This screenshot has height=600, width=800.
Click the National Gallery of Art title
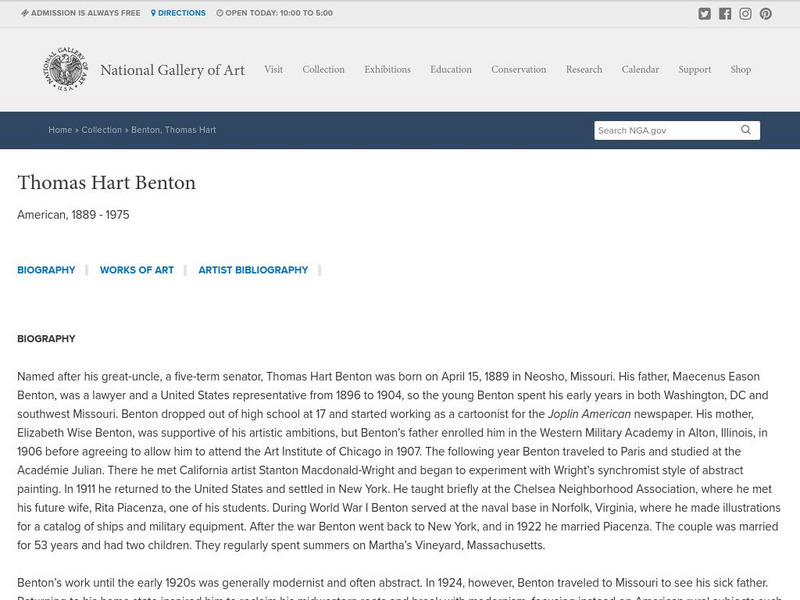[x=172, y=70]
